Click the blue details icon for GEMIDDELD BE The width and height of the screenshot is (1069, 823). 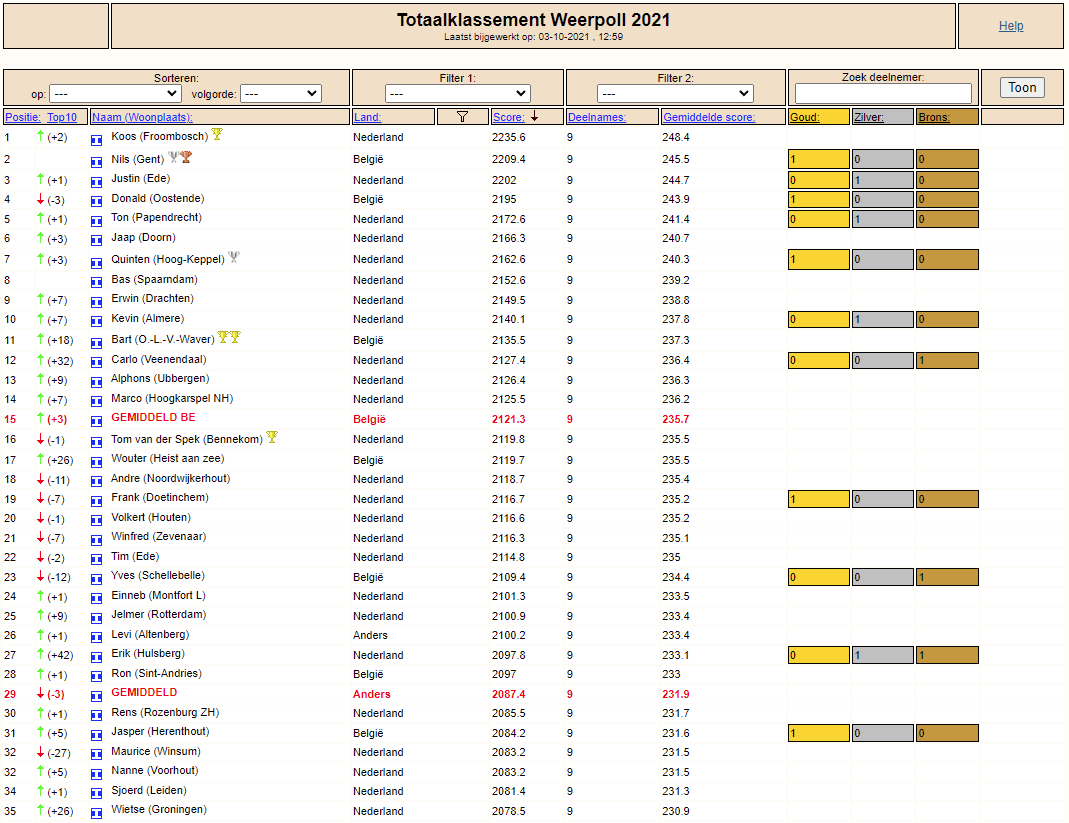pos(96,422)
